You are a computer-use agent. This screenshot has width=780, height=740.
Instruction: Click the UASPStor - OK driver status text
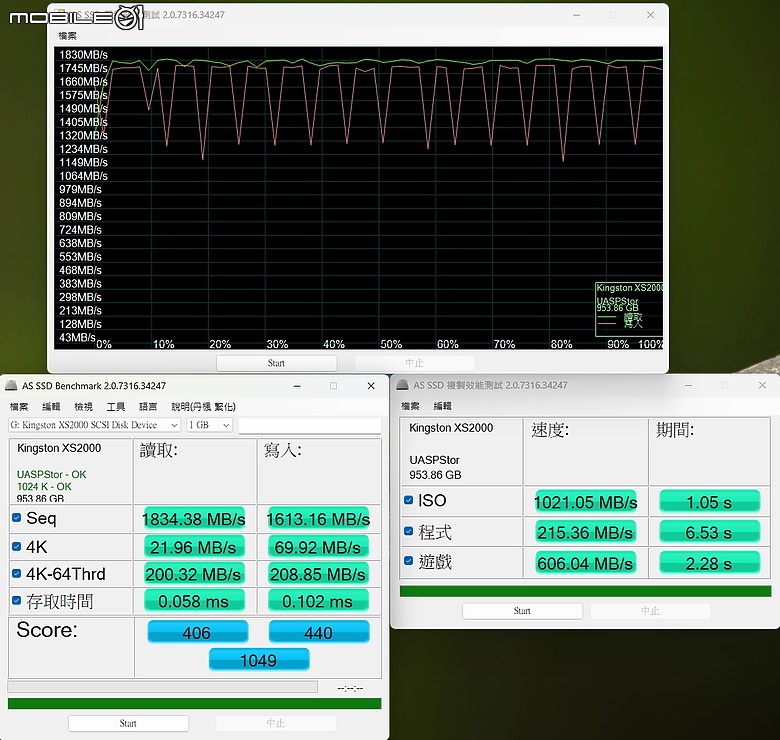coord(51,474)
